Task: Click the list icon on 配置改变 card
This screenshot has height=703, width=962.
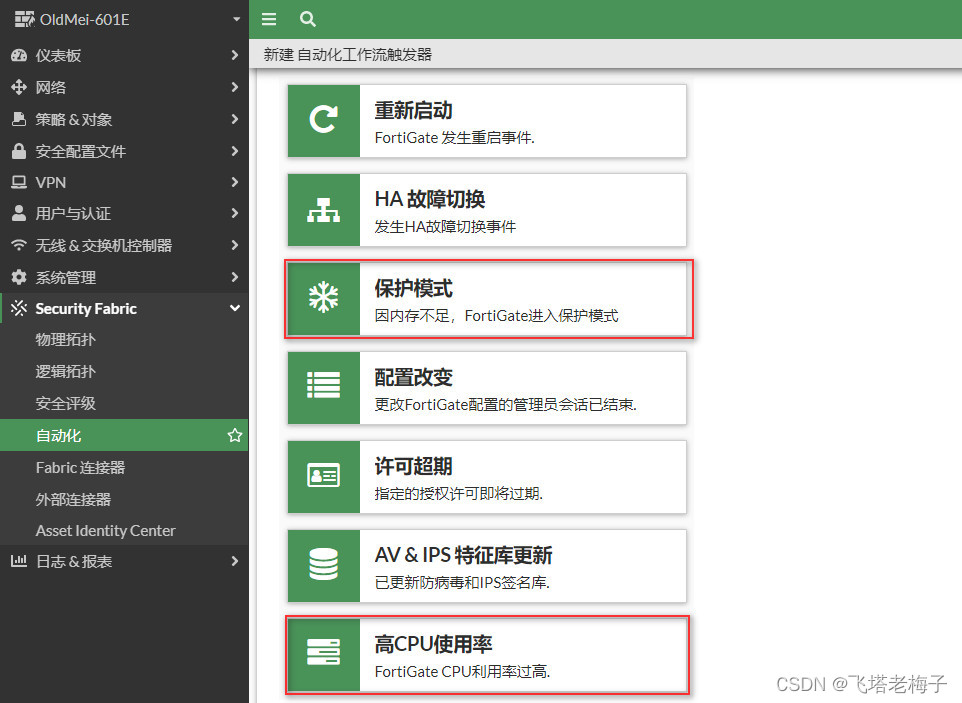Action: point(323,385)
